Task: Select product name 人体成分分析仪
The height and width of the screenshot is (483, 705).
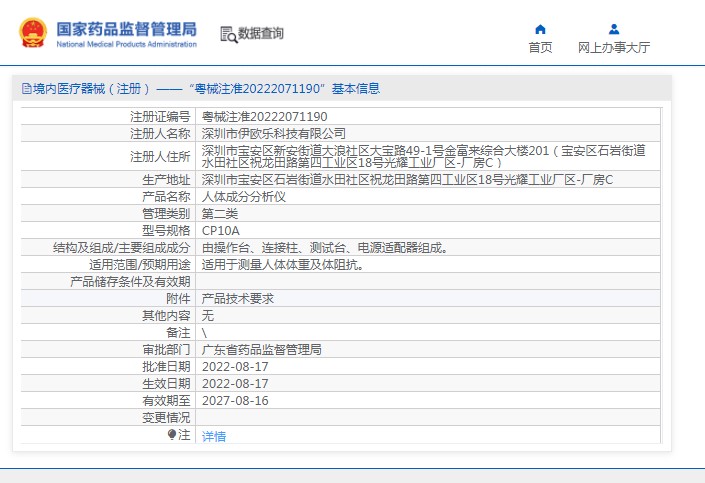Action: pos(244,197)
